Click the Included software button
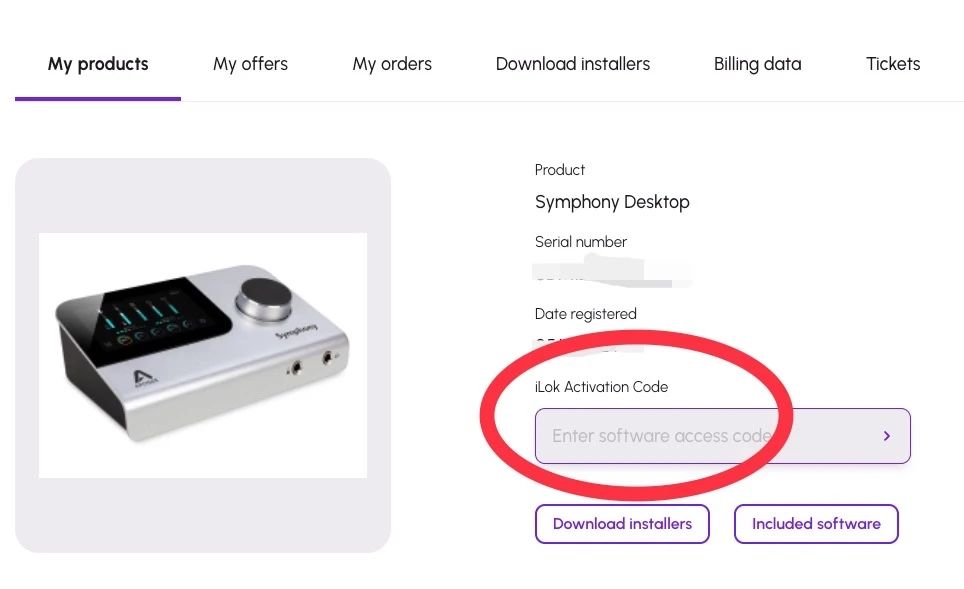Image resolution: width=964 pixels, height=589 pixels. point(816,524)
